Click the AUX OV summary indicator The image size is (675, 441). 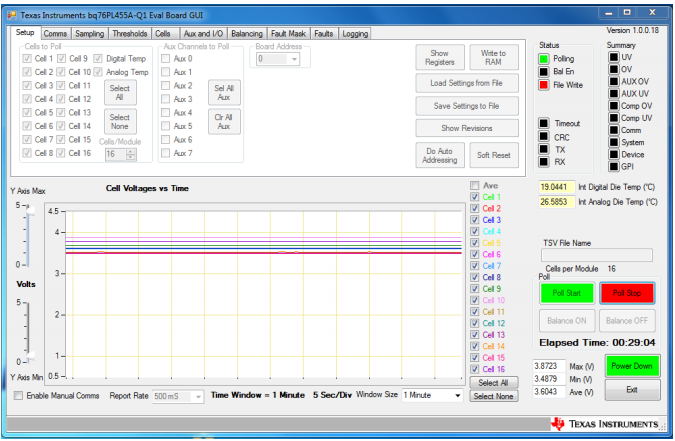coord(614,81)
